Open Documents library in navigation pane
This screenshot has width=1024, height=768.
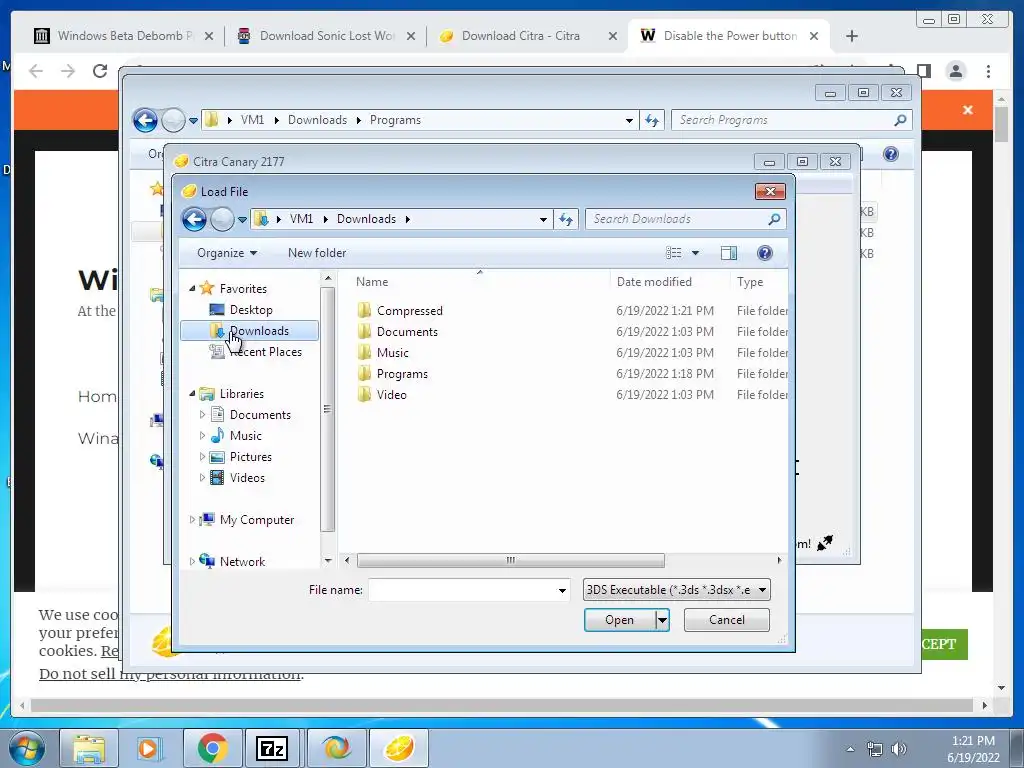pyautogui.click(x=260, y=415)
